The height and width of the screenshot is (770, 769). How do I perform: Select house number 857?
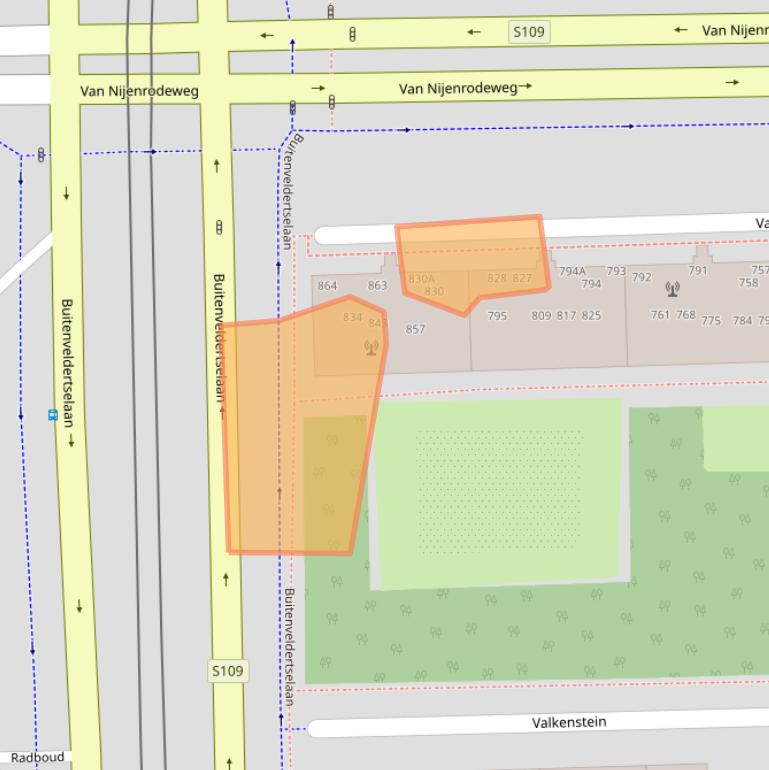[415, 329]
